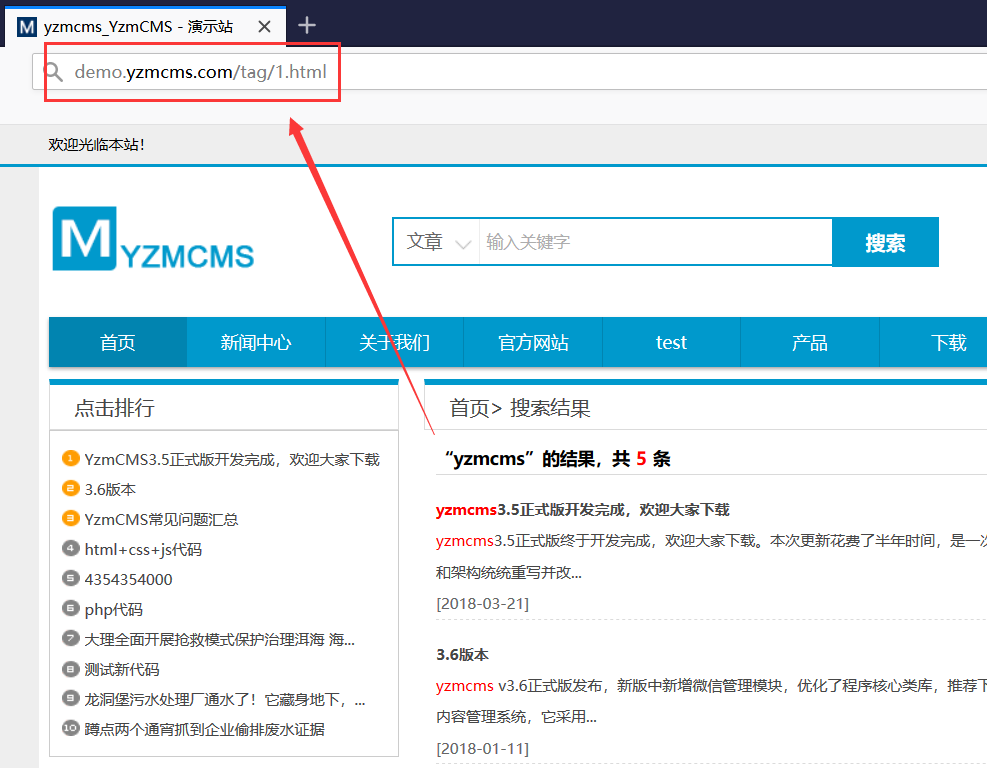Image resolution: width=987 pixels, height=768 pixels.
Task: Open a new browser tab with plus
Action: coord(307,26)
